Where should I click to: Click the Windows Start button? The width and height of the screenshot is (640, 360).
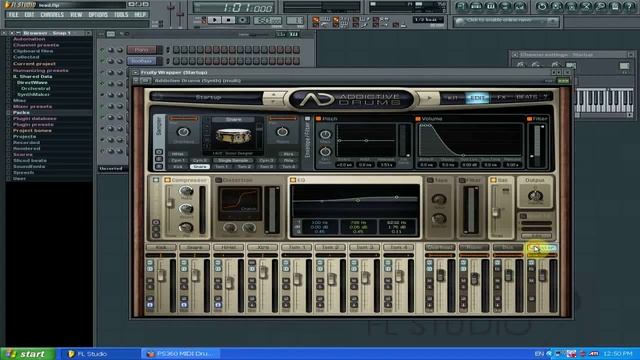[x=27, y=354]
